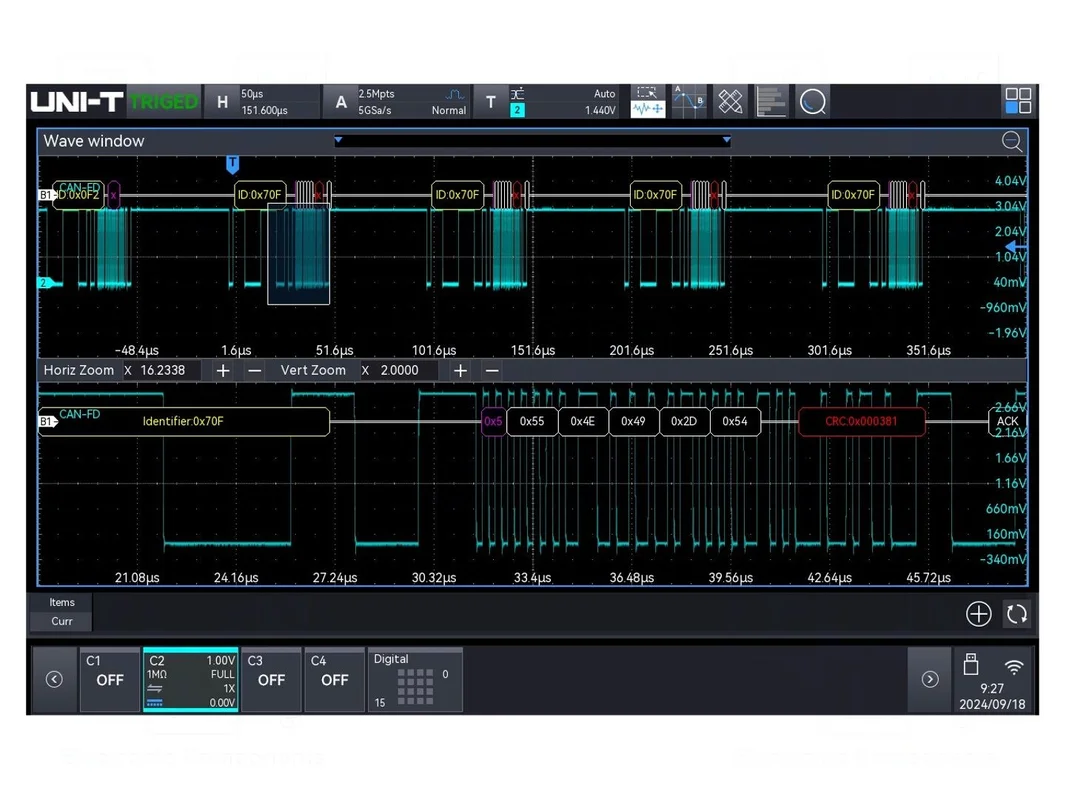1066x800 pixels.
Task: Select the 0x4E data byte block
Action: point(583,421)
